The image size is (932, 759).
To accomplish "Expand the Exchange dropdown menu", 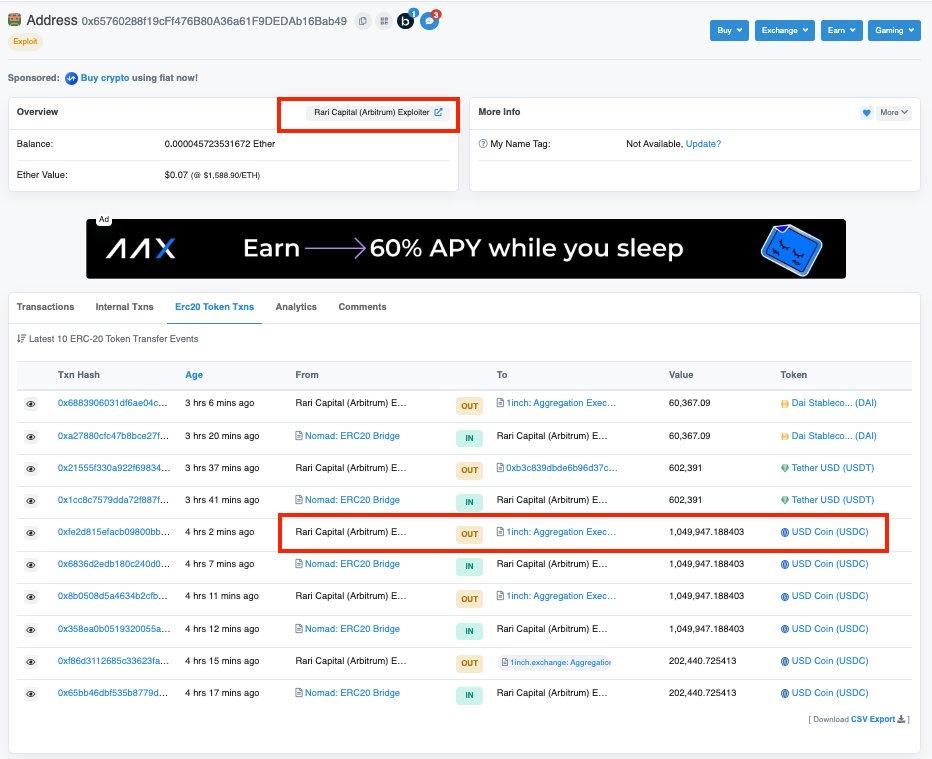I will pyautogui.click(x=784, y=30).
